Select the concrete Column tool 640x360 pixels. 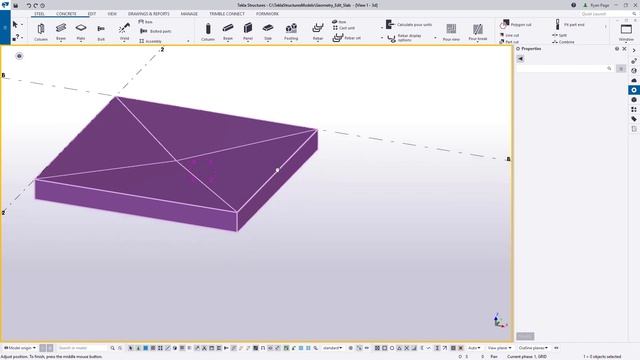click(x=208, y=32)
